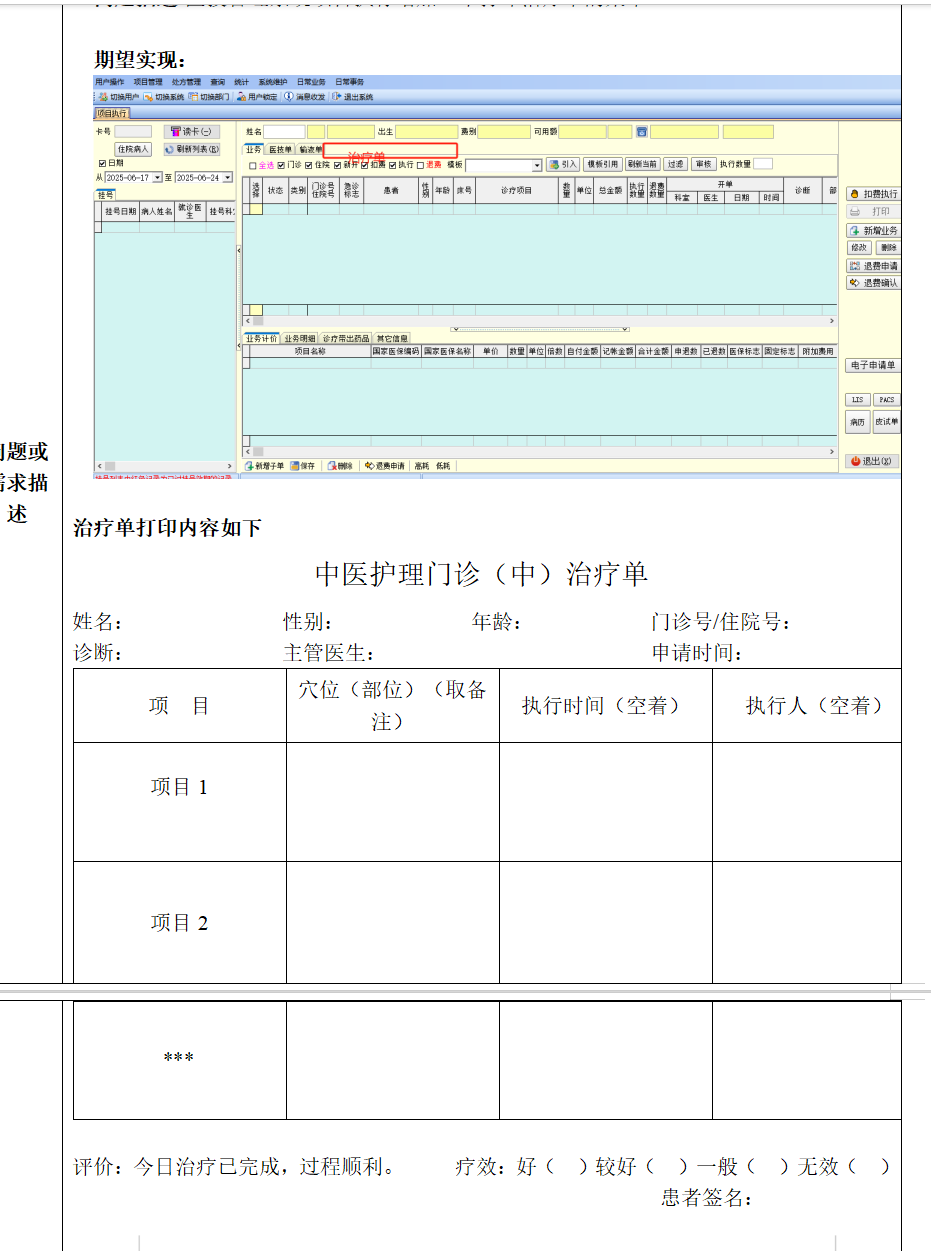
Task: Click the 新增业务 button
Action: (x=873, y=230)
